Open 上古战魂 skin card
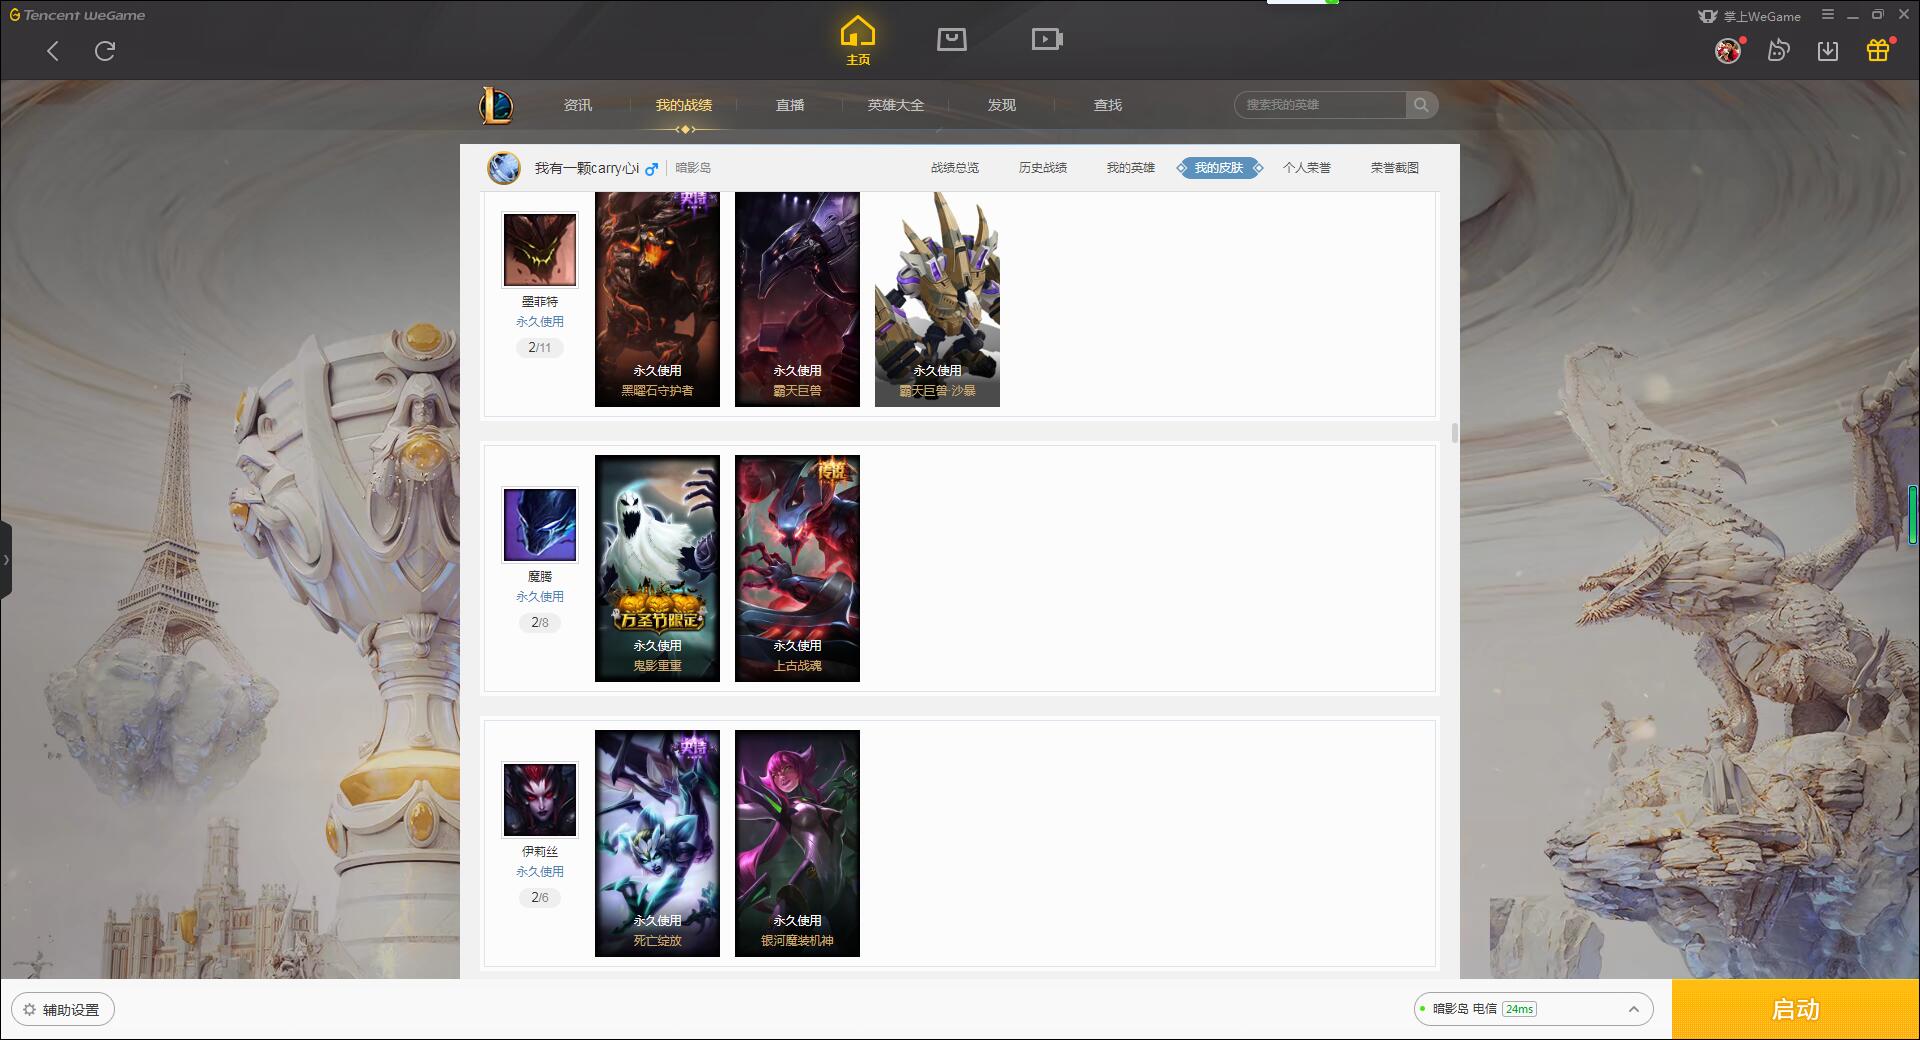This screenshot has height=1040, width=1920. point(797,568)
